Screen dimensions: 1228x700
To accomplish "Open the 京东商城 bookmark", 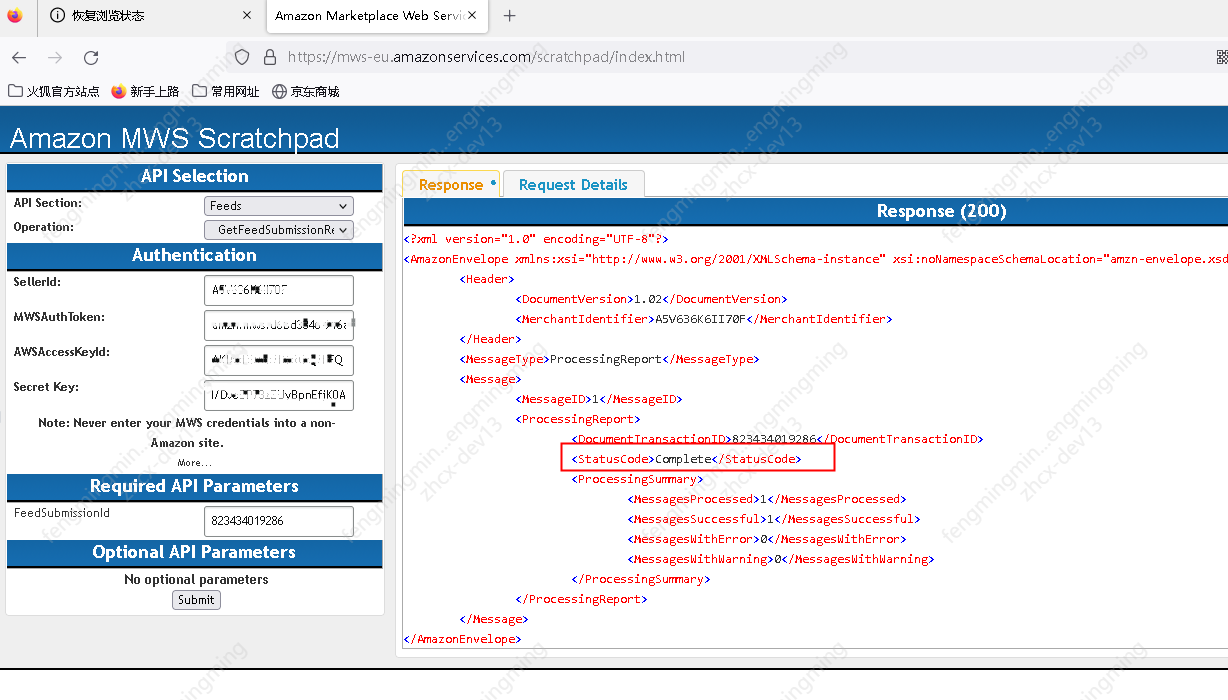I will (306, 91).
